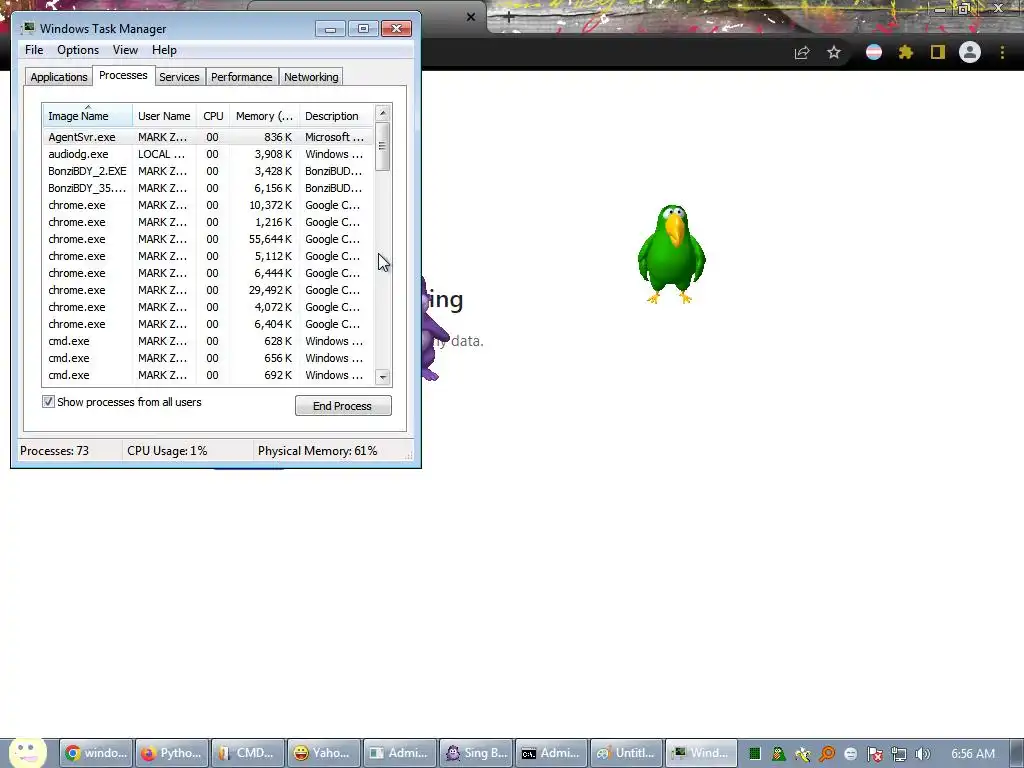Image resolution: width=1024 pixels, height=768 pixels.
Task: Open the Options menu in Task Manager
Action: (x=78, y=50)
